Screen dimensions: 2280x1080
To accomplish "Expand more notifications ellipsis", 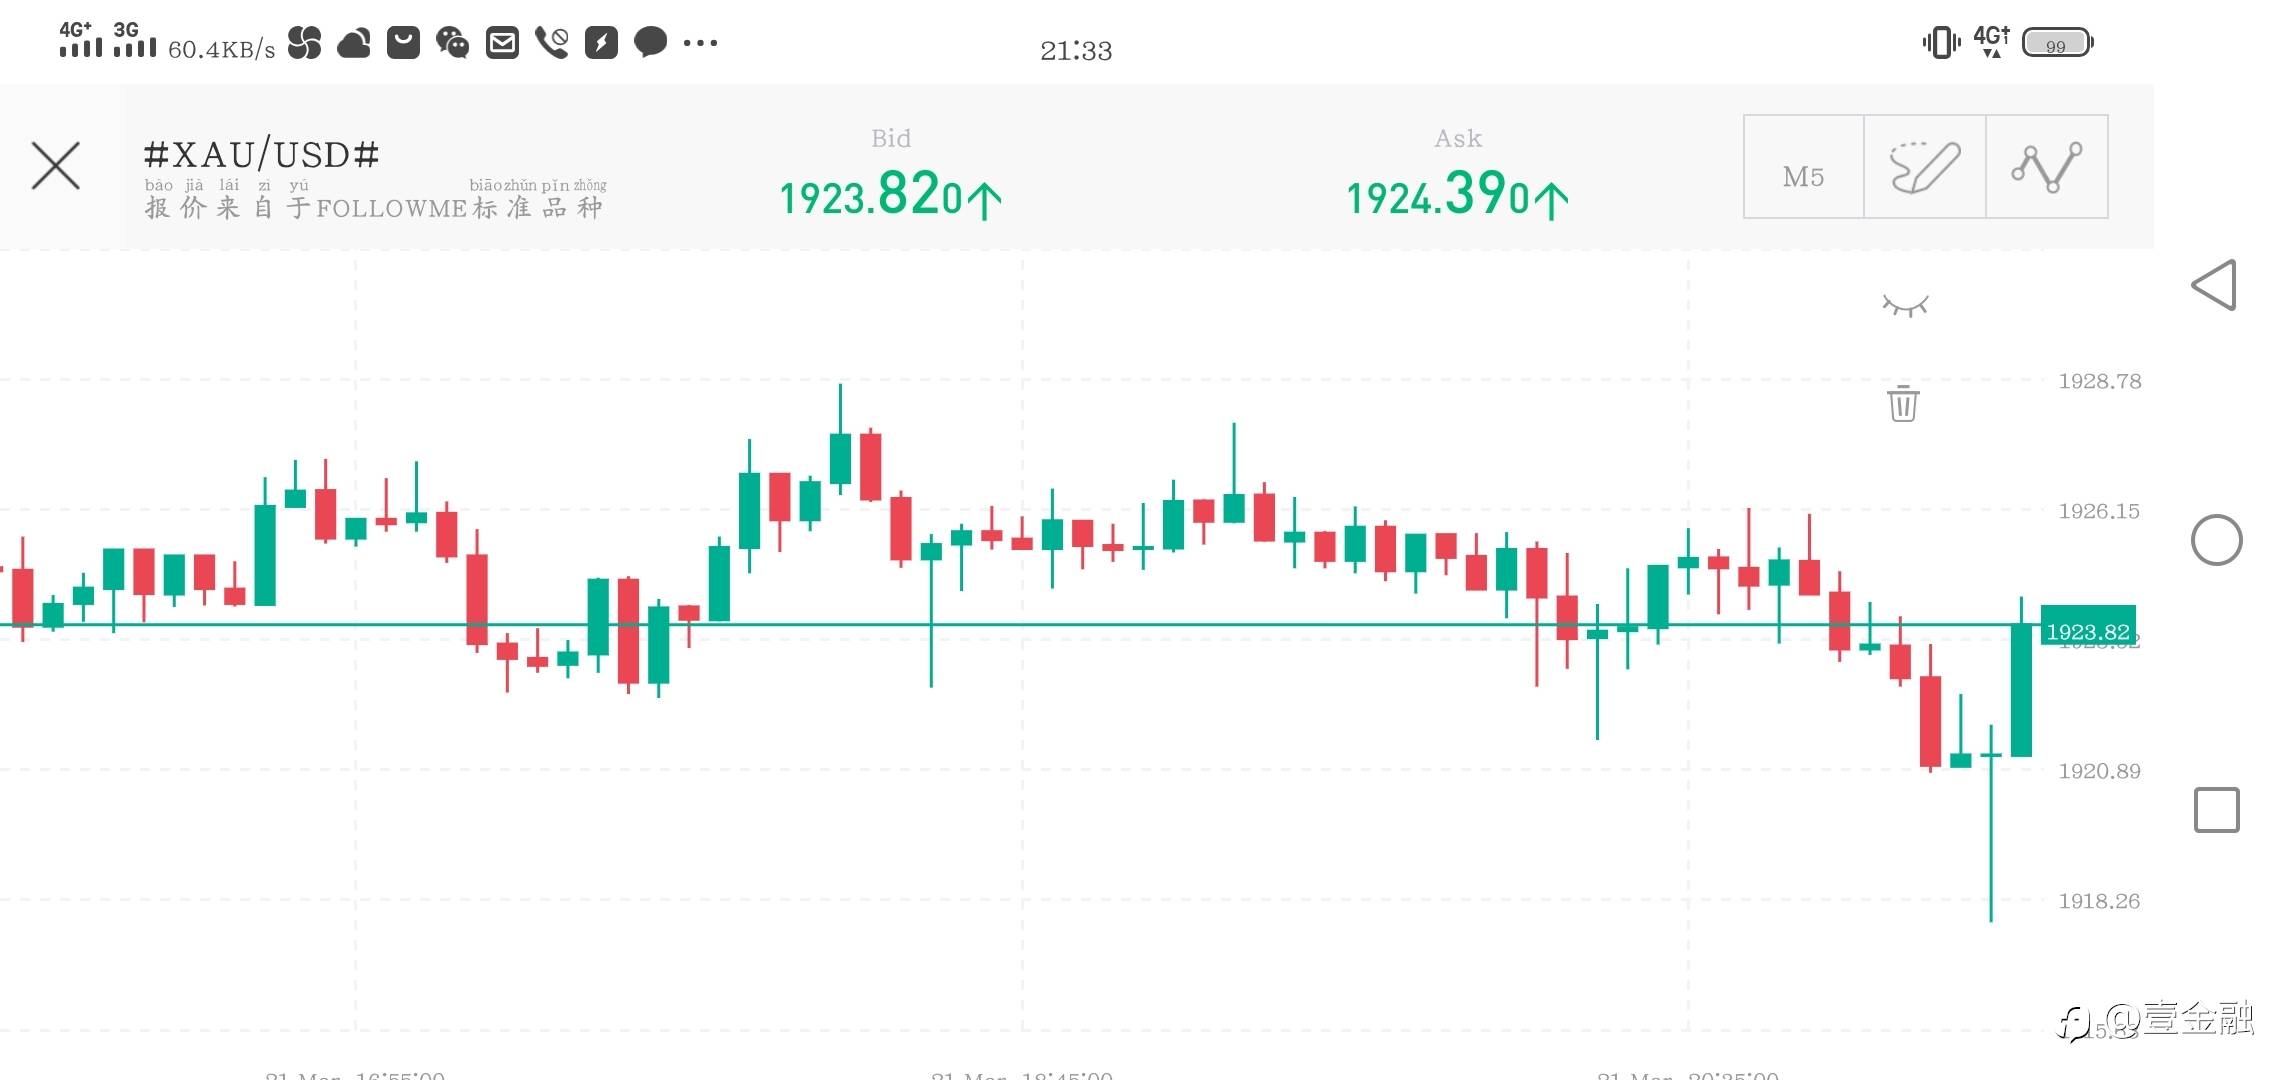I will 700,43.
